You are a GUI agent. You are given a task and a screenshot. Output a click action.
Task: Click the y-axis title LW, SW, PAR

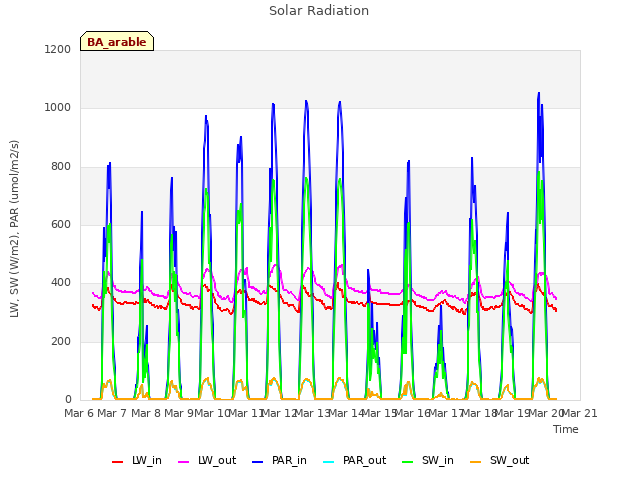[x=14, y=229]
